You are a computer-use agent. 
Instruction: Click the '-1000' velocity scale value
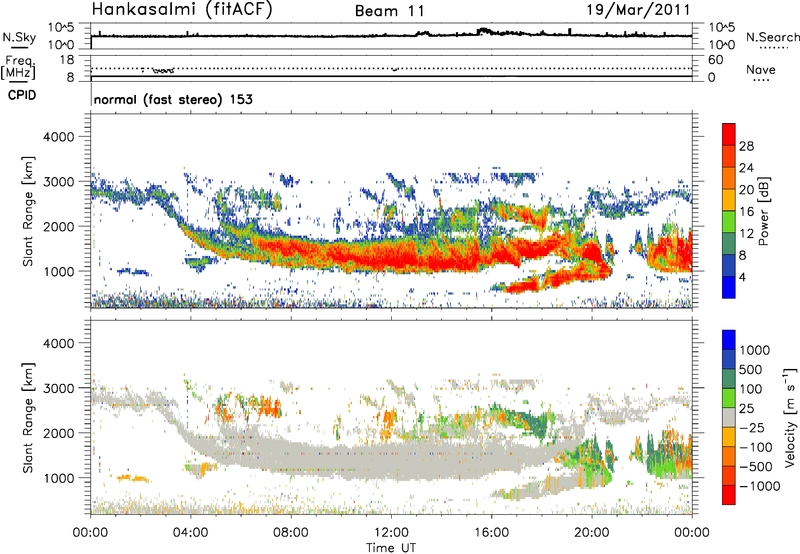click(759, 486)
